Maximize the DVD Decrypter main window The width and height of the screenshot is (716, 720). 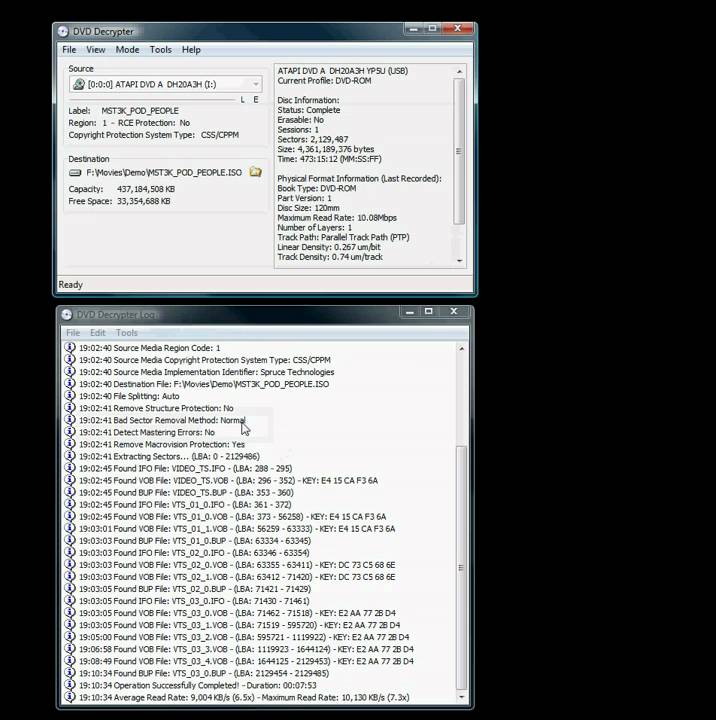point(433,28)
